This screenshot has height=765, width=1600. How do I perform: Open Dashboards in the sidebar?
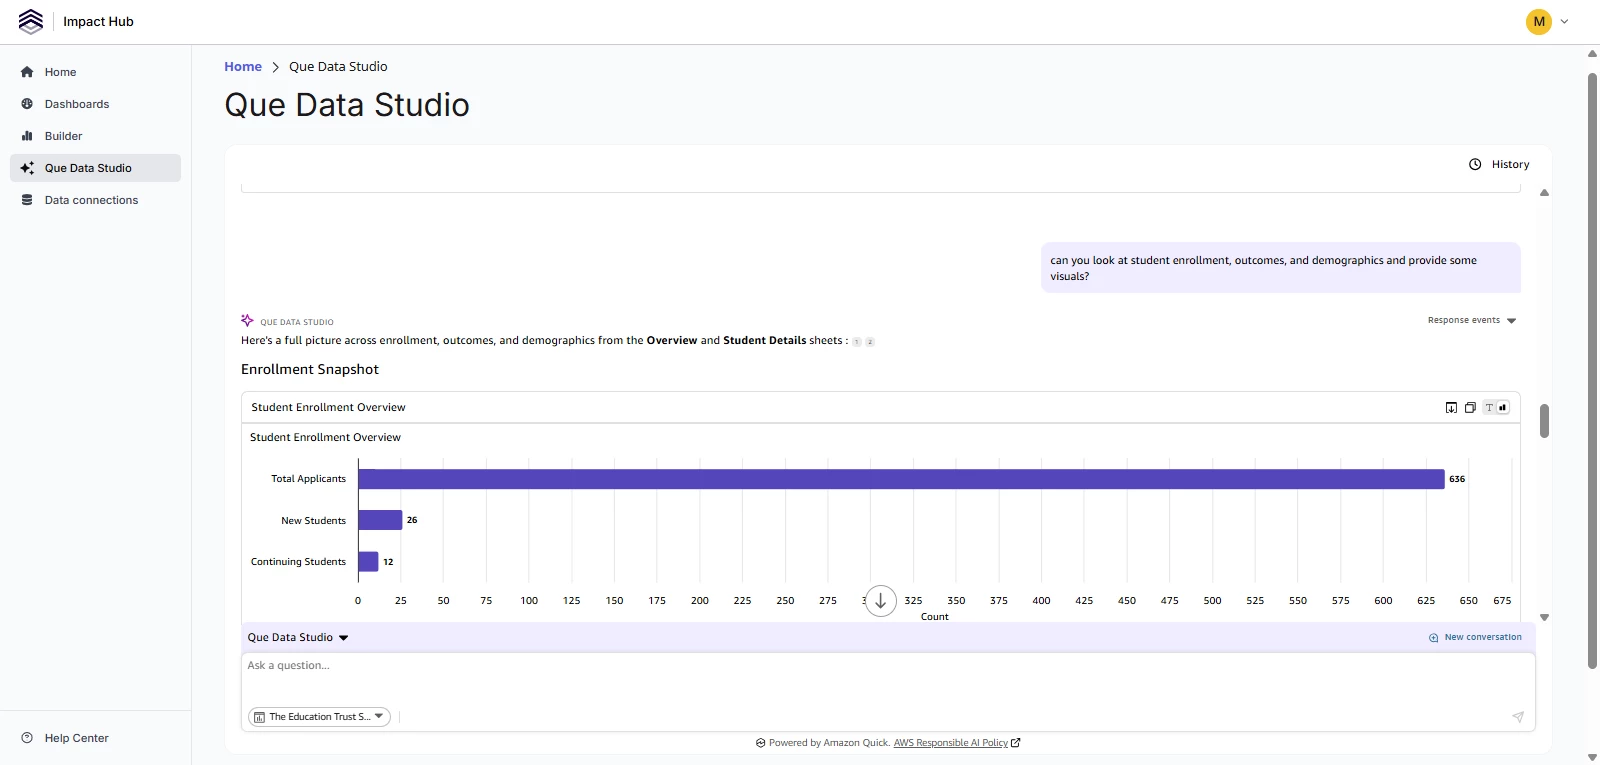click(95, 104)
